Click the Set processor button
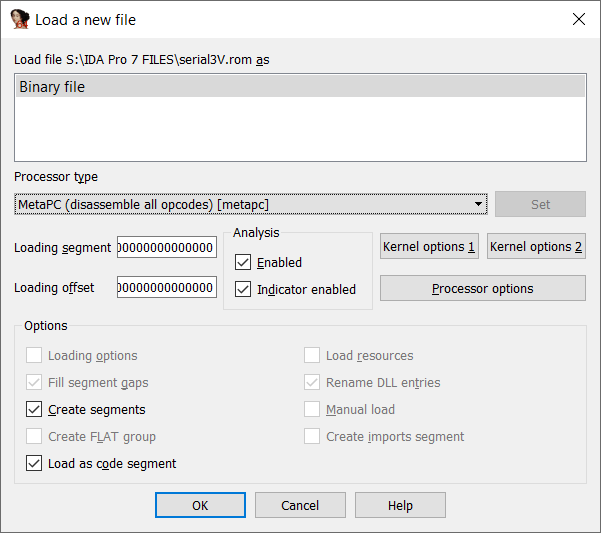Screen dimensions: 601x533 (x=540, y=204)
